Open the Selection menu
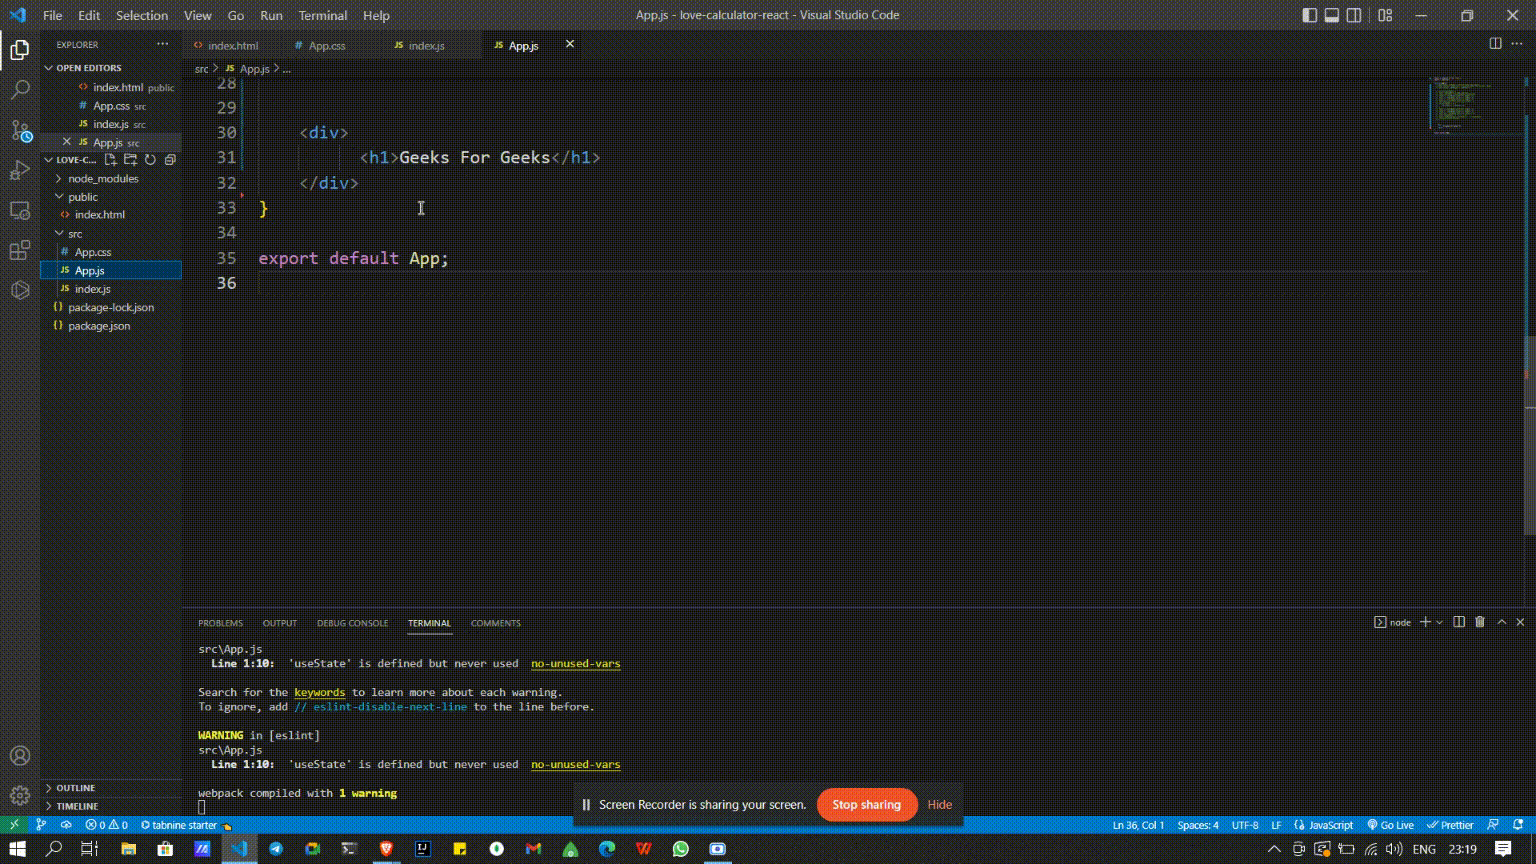The height and width of the screenshot is (864, 1536). 142,15
